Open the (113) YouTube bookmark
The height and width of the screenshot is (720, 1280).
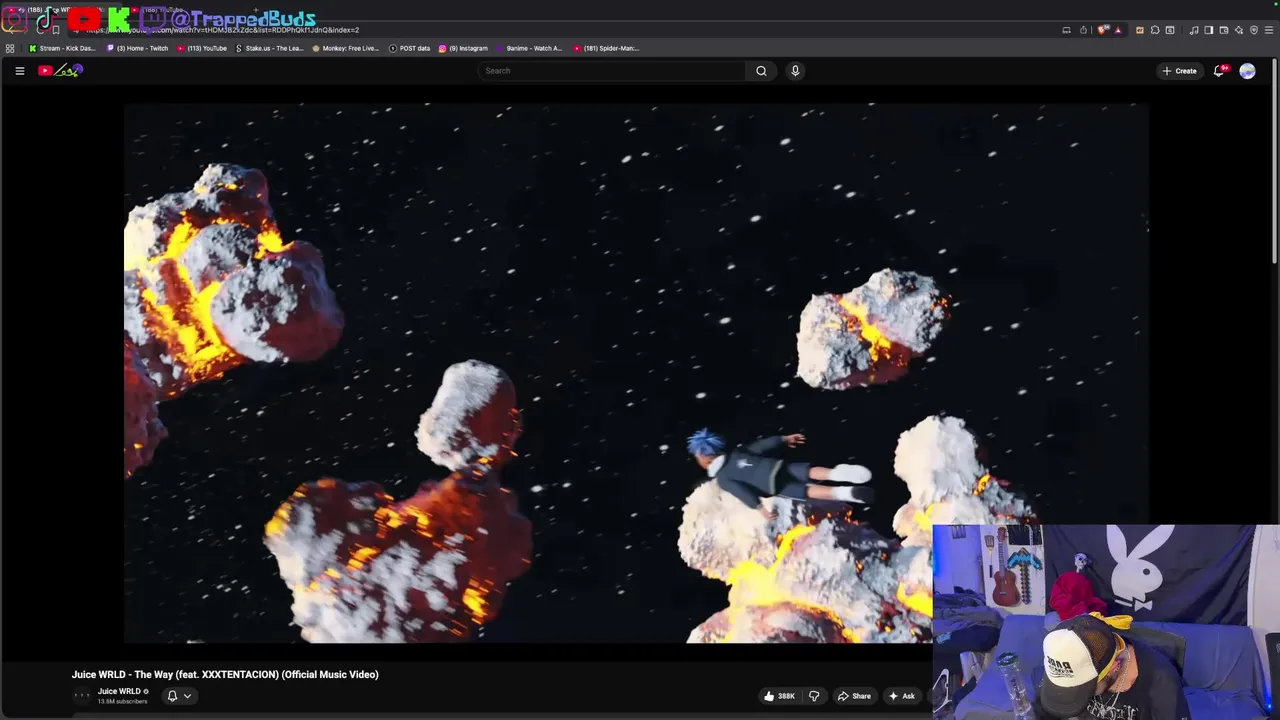(x=202, y=48)
